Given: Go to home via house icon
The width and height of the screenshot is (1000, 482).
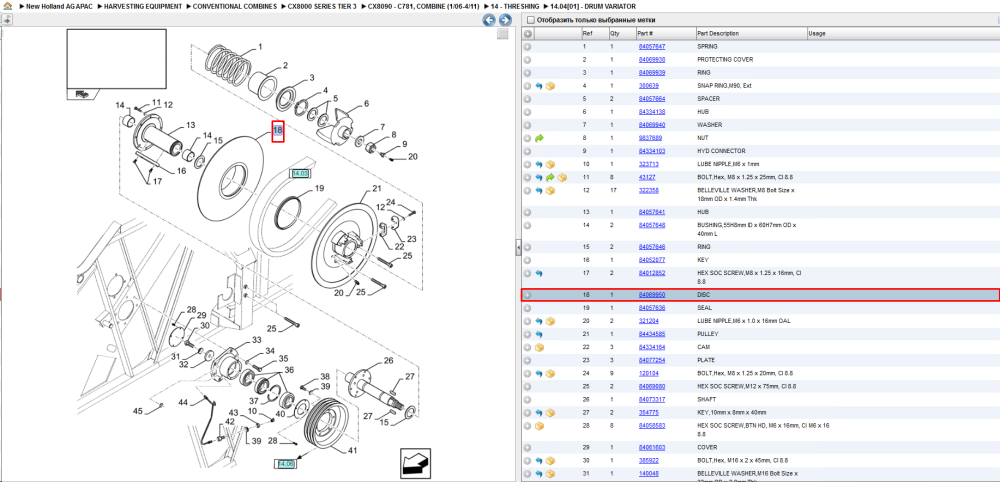Looking at the screenshot, I should [6, 6].
